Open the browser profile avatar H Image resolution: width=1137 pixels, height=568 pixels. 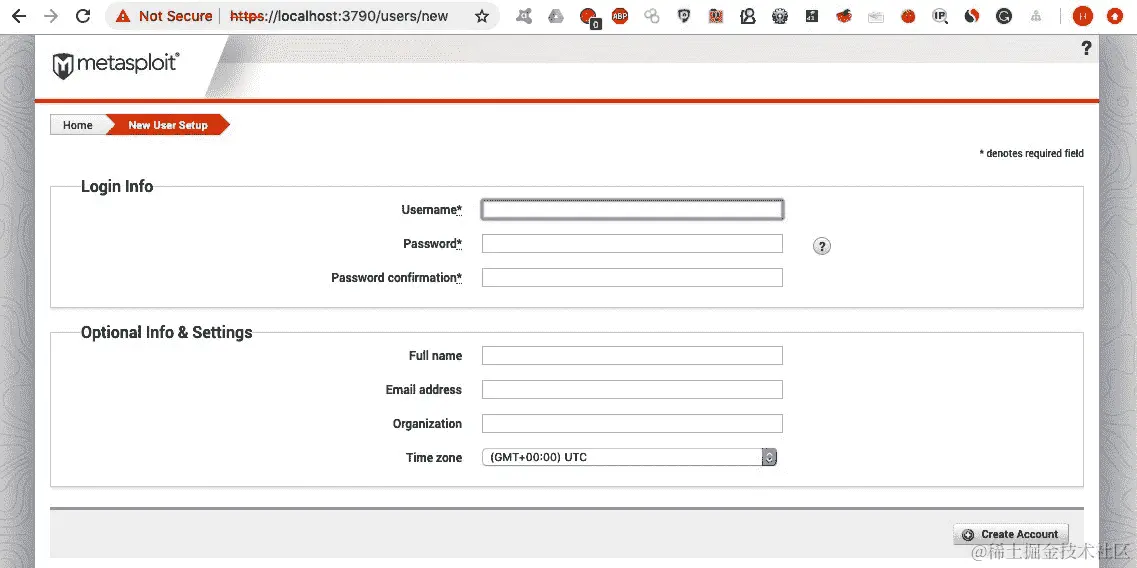[x=1083, y=16]
